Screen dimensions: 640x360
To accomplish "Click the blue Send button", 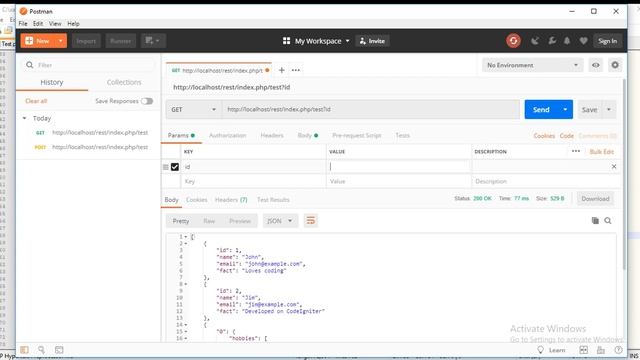I will coord(541,109).
